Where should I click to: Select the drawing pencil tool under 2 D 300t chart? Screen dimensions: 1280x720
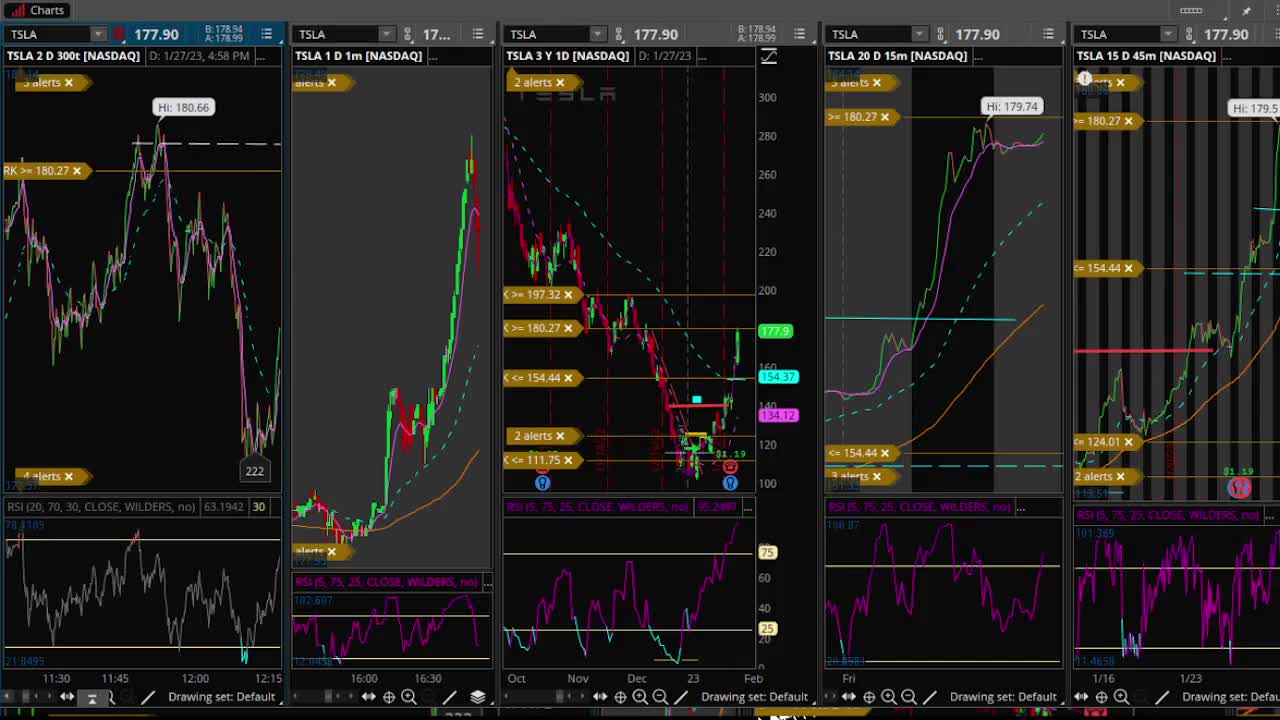[x=148, y=697]
